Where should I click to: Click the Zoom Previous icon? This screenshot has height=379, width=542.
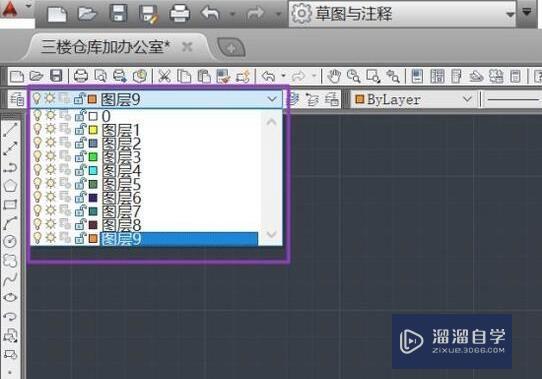coord(393,76)
